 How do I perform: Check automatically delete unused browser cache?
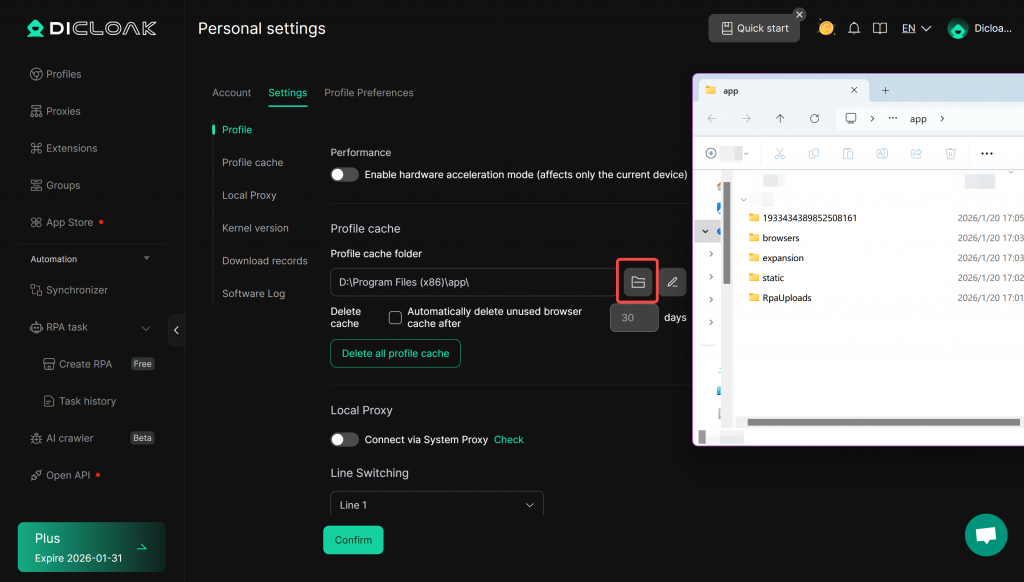click(x=395, y=318)
